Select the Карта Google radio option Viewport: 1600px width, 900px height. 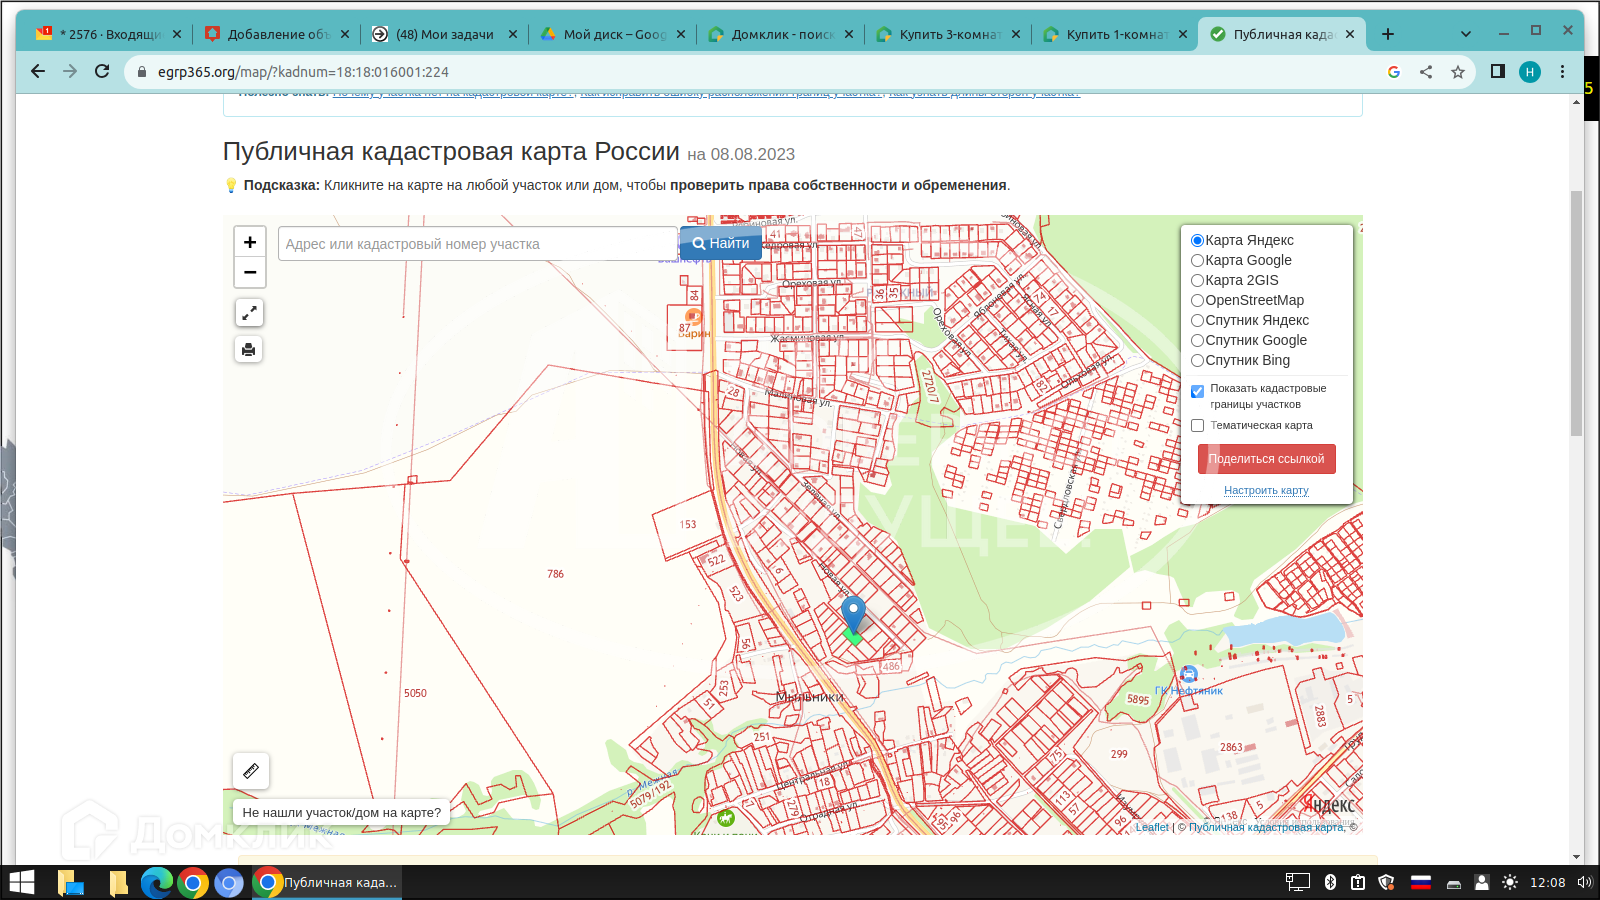pos(1197,260)
